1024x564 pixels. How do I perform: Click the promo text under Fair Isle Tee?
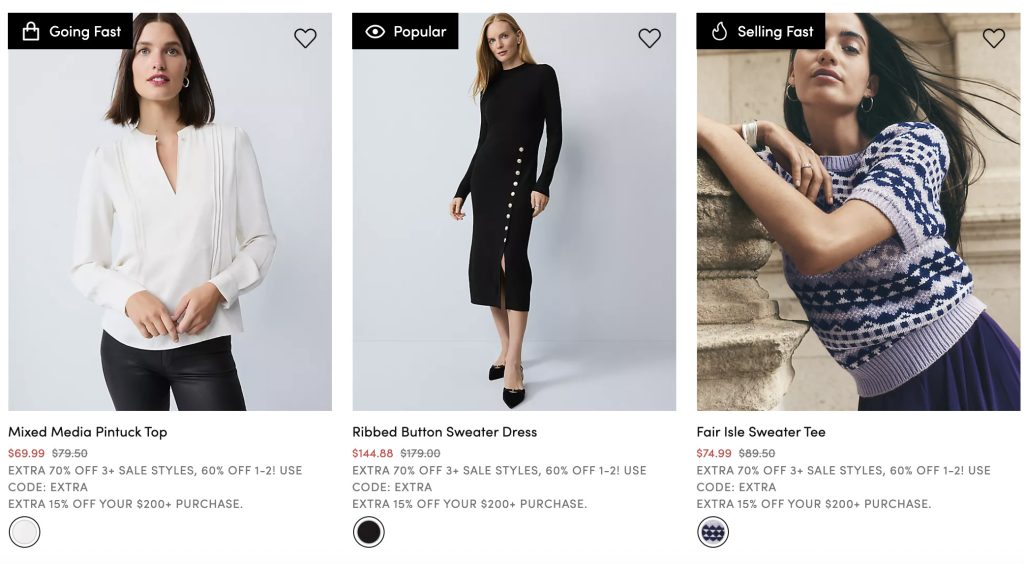[x=843, y=479]
